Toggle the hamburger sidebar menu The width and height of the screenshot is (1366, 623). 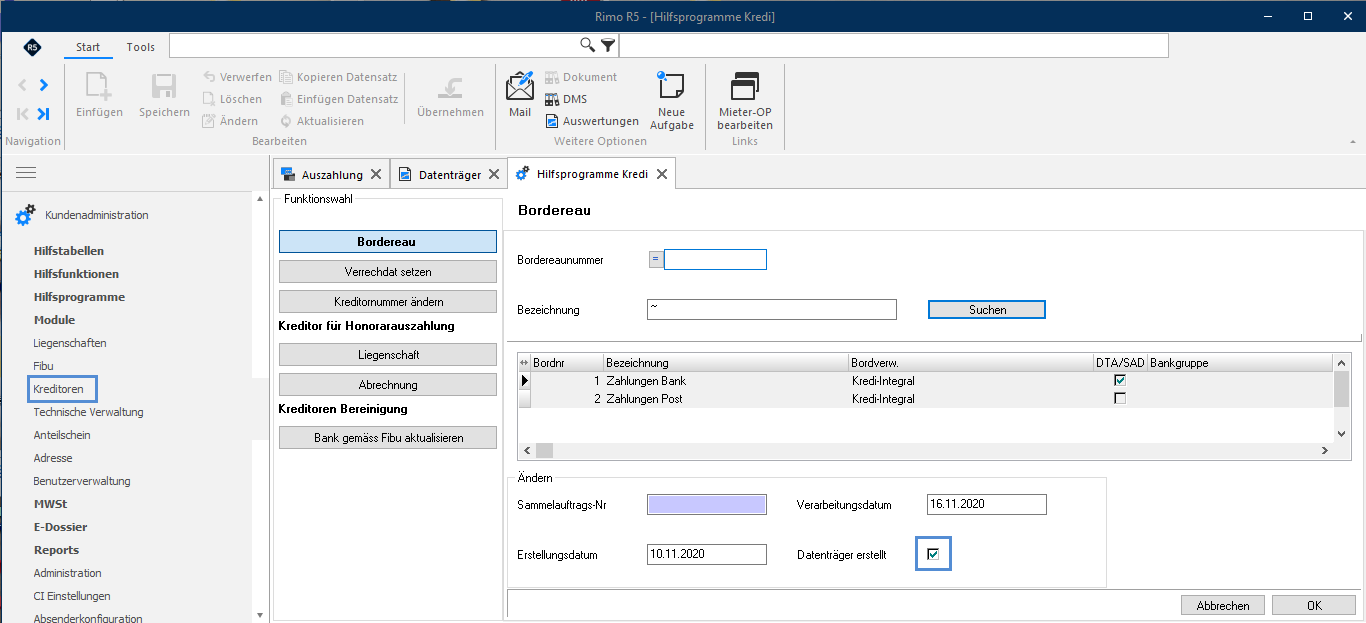[26, 173]
